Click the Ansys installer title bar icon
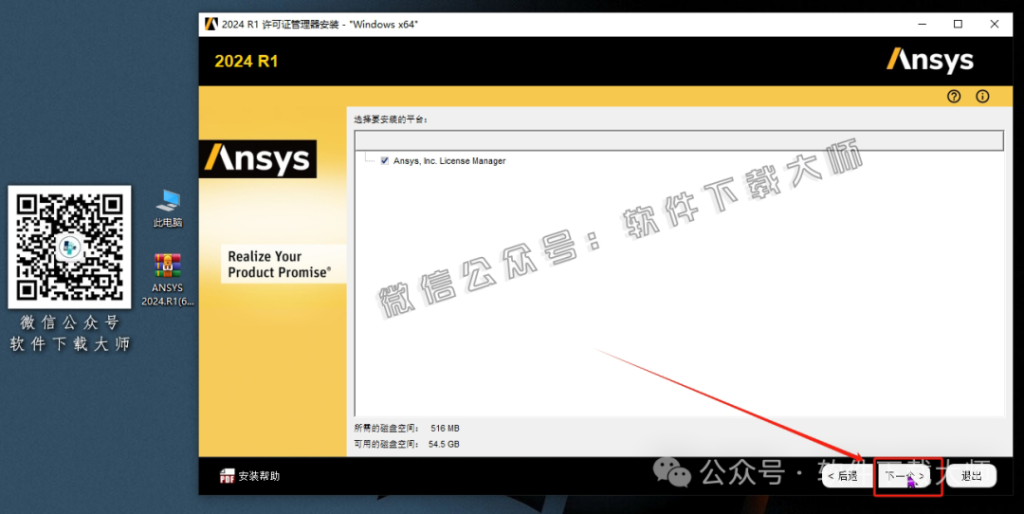 click(211, 24)
